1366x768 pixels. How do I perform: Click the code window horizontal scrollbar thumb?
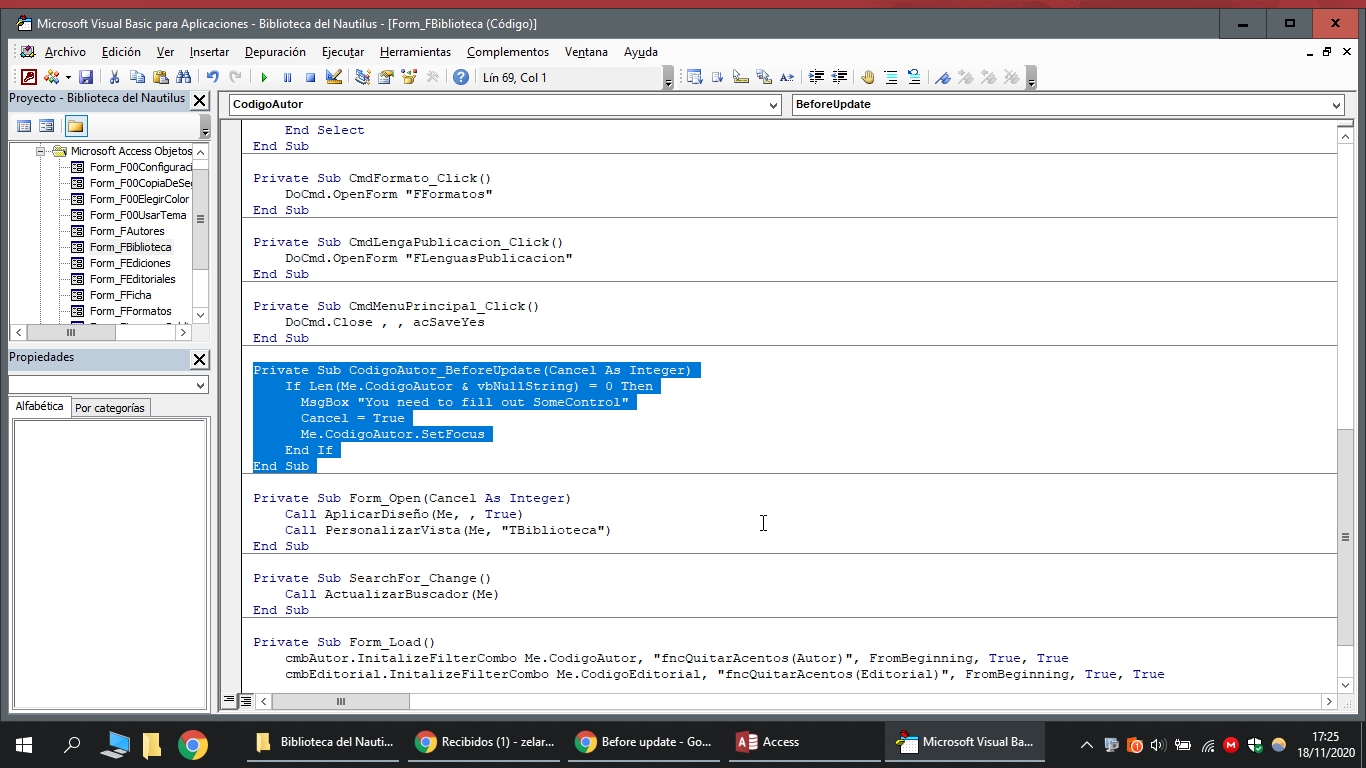(341, 701)
